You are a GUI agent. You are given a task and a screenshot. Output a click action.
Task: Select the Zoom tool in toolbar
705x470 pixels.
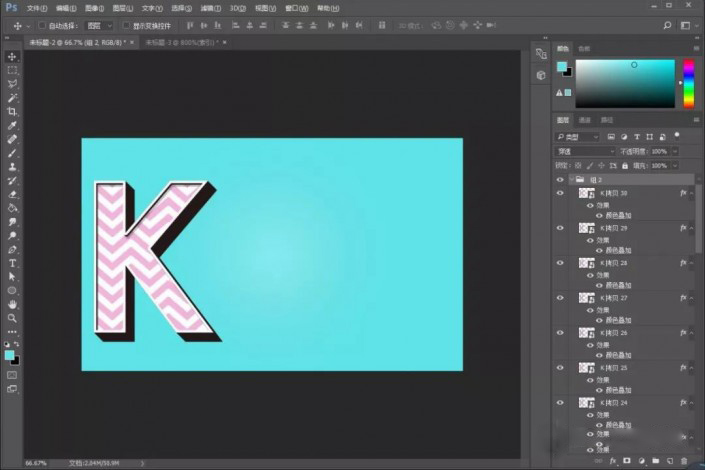click(12, 318)
